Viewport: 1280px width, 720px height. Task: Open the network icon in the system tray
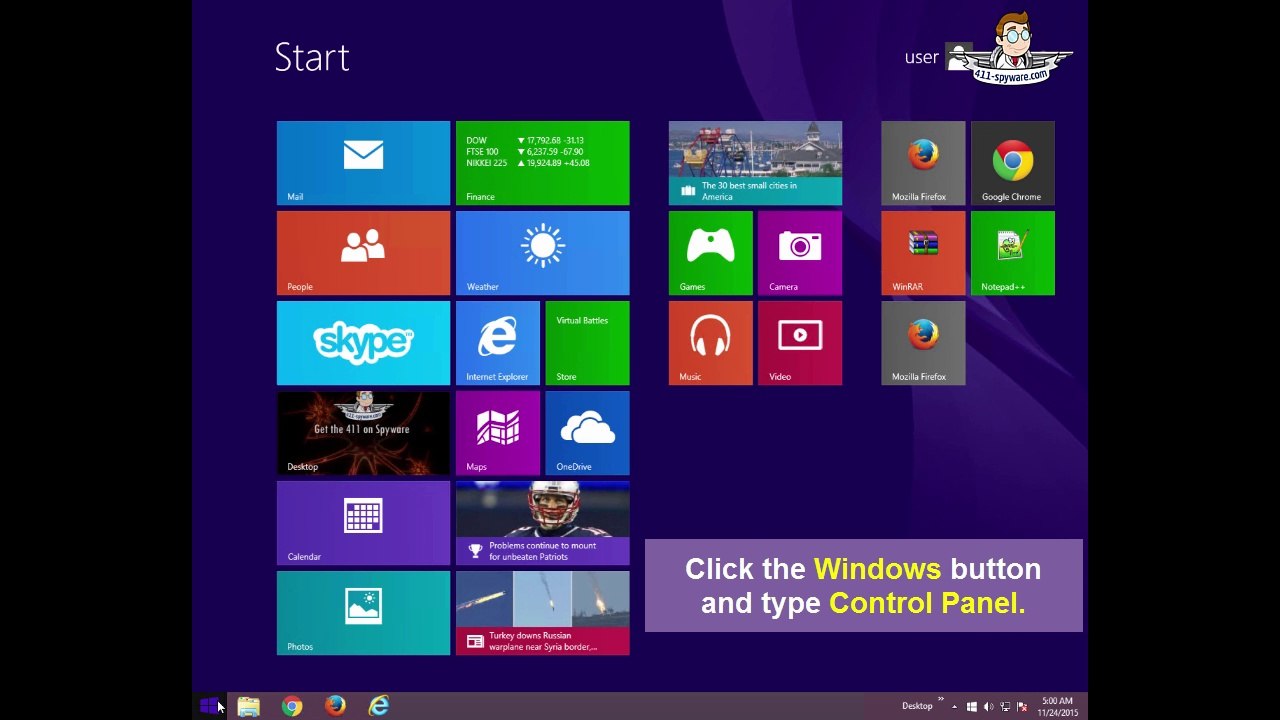(x=1005, y=707)
